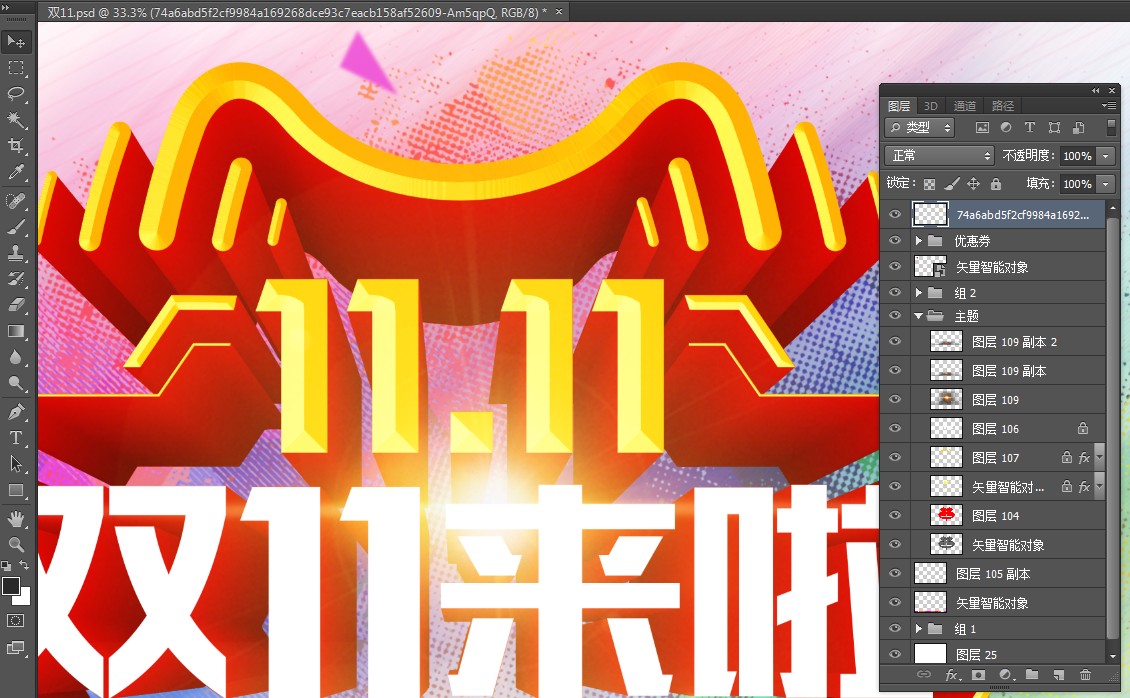Reset default foreground and background colors
This screenshot has height=698, width=1130.
(6, 566)
